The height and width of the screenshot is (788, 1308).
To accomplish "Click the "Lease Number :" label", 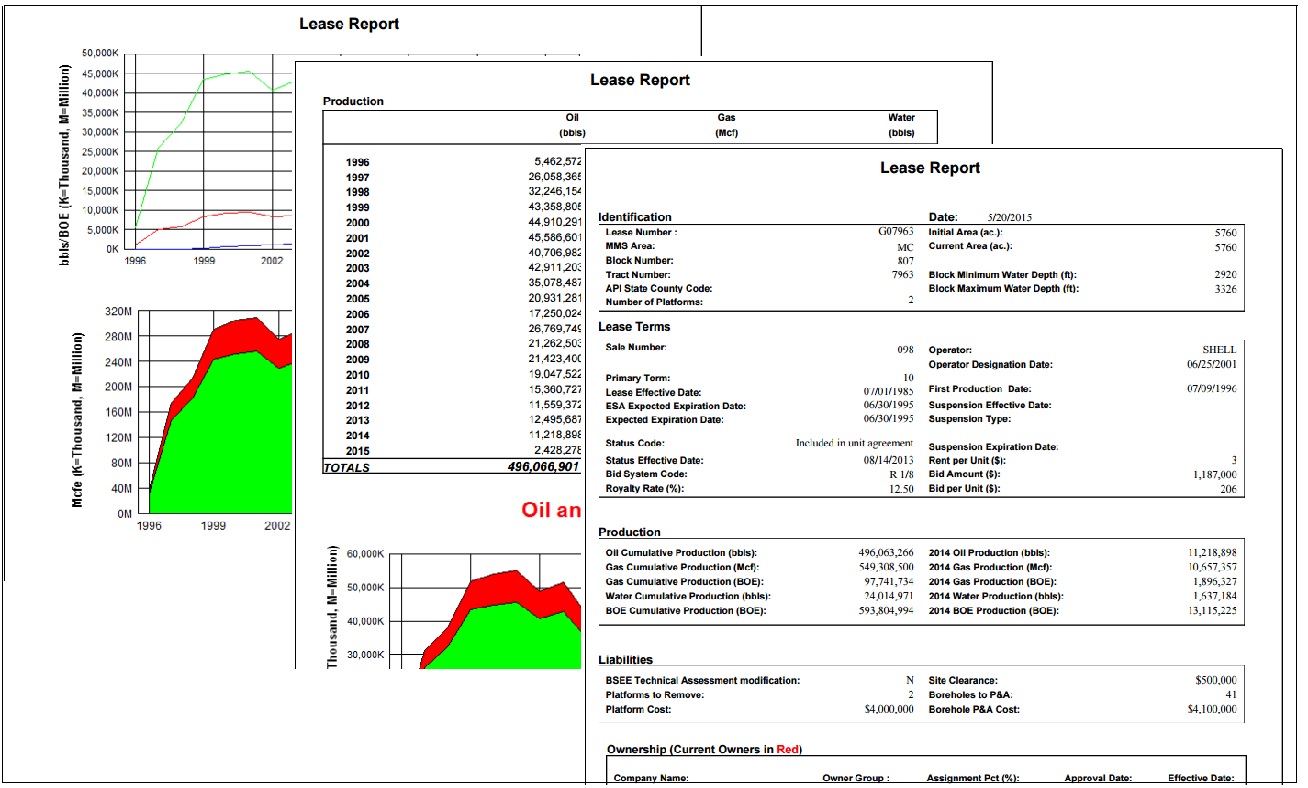I will [x=641, y=232].
